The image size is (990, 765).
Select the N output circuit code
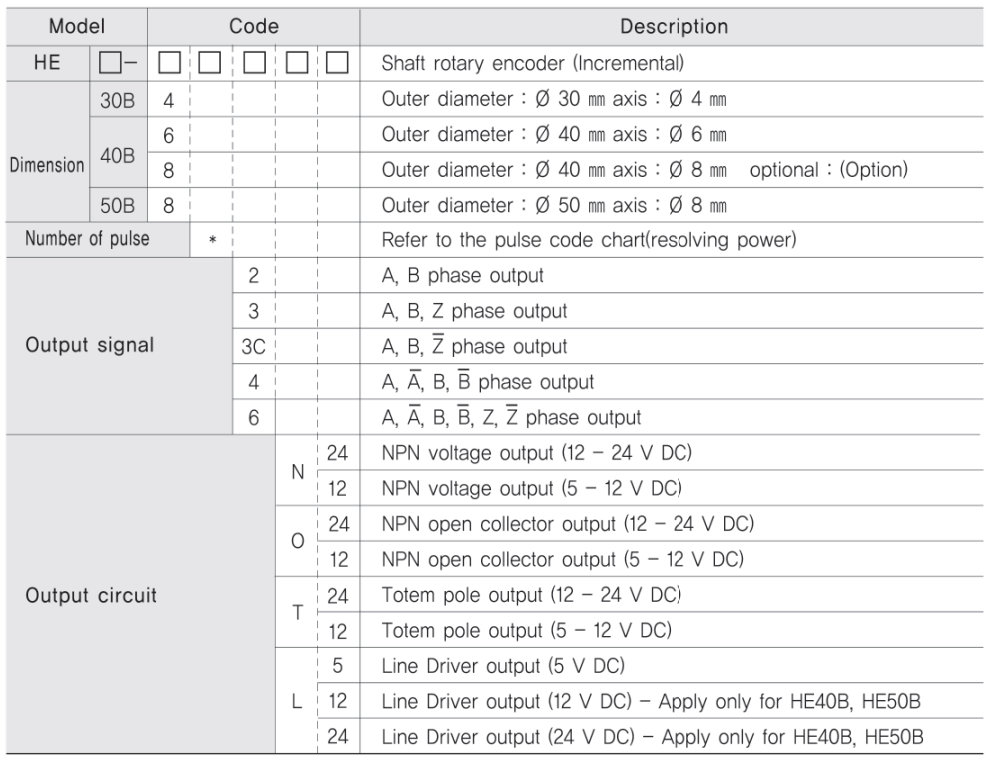pos(297,471)
